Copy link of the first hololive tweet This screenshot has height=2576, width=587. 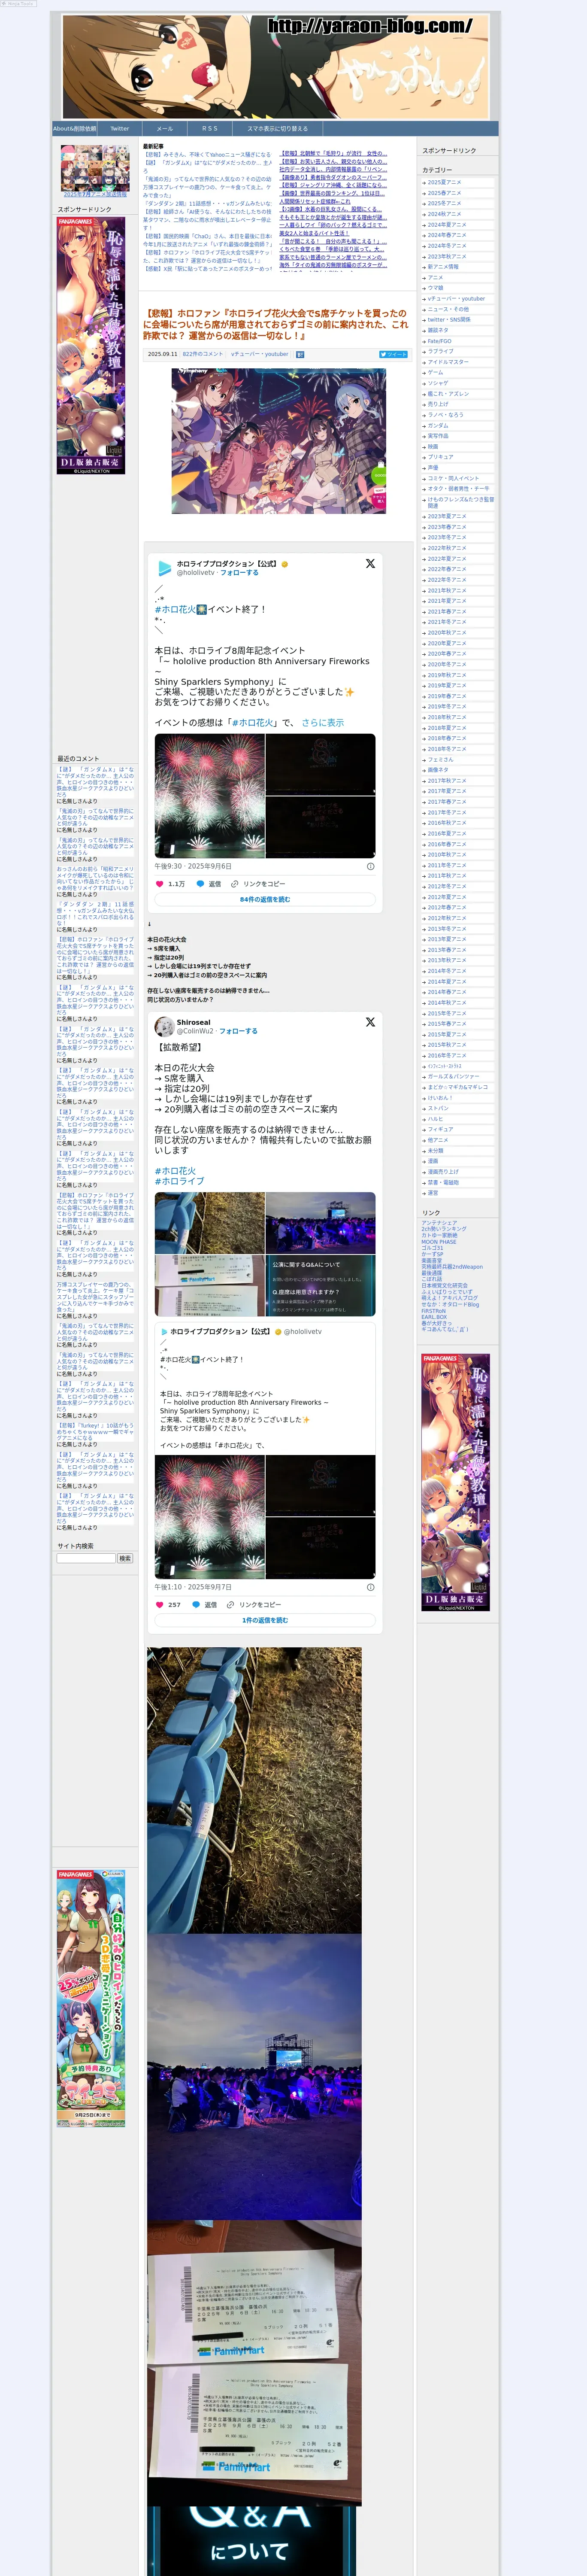click(x=258, y=884)
